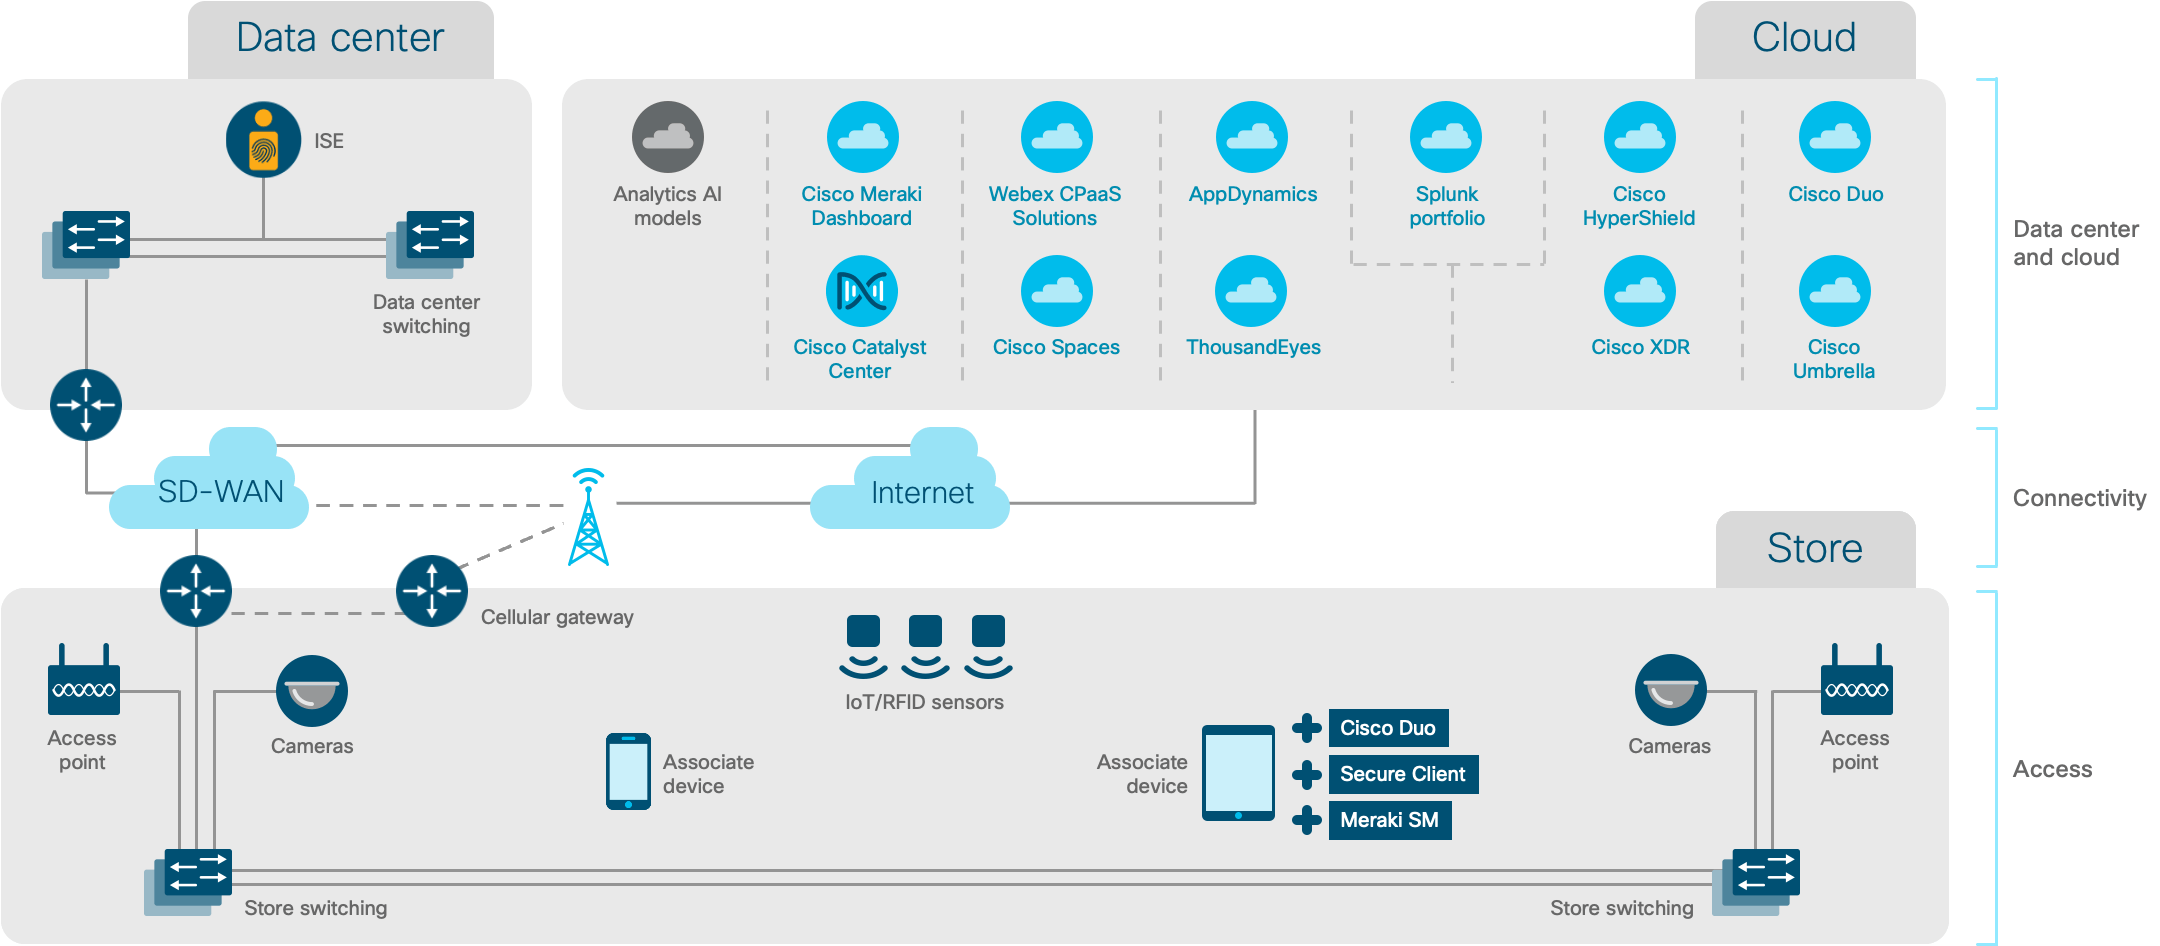The image size is (2160, 946).
Task: Click the Cisco HyperShield cloud icon
Action: pos(1640,137)
